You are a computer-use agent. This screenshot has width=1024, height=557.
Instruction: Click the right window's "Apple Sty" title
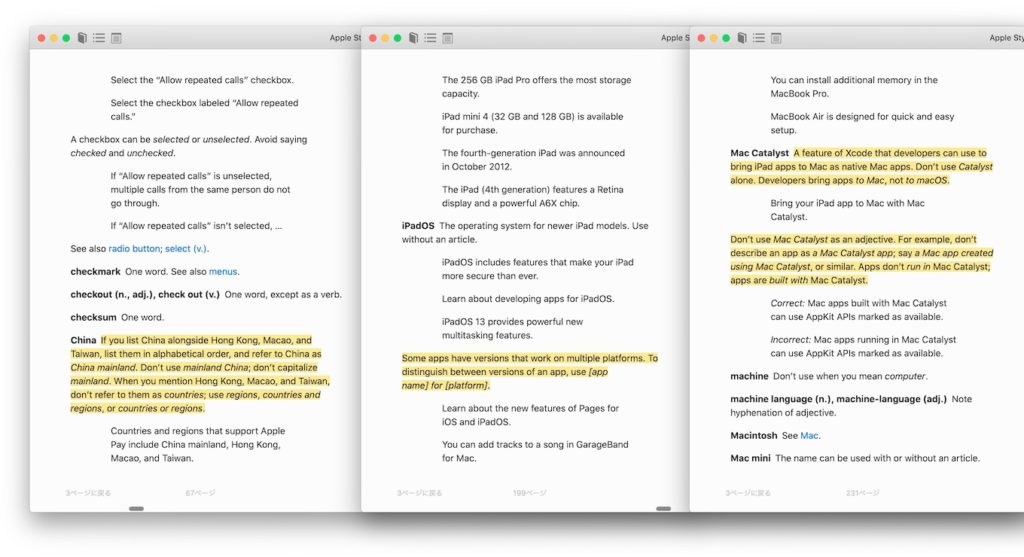pos(1006,38)
